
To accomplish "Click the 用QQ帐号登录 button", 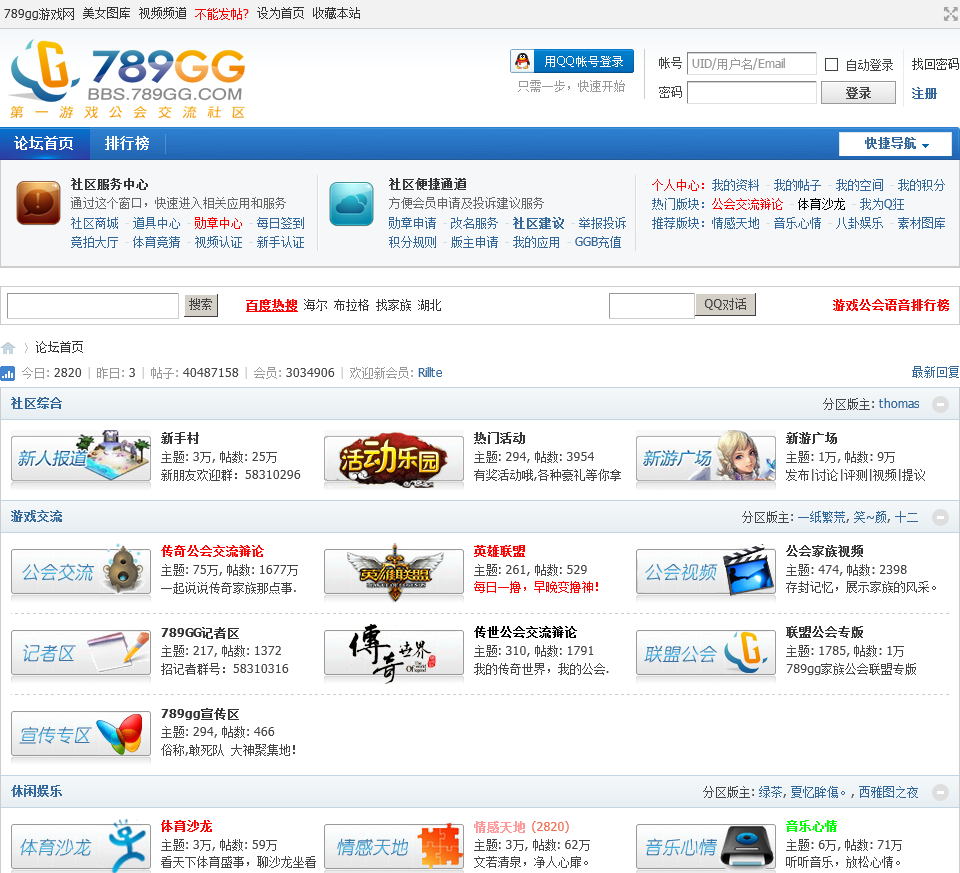I will 572,61.
